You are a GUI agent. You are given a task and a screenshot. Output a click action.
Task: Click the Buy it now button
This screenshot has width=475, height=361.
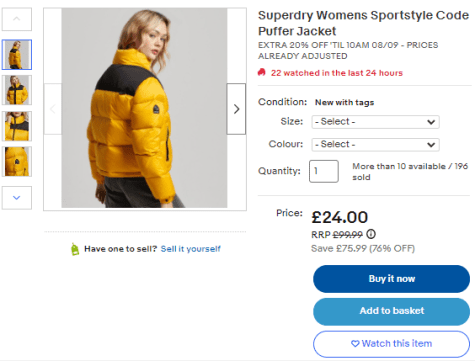391,279
